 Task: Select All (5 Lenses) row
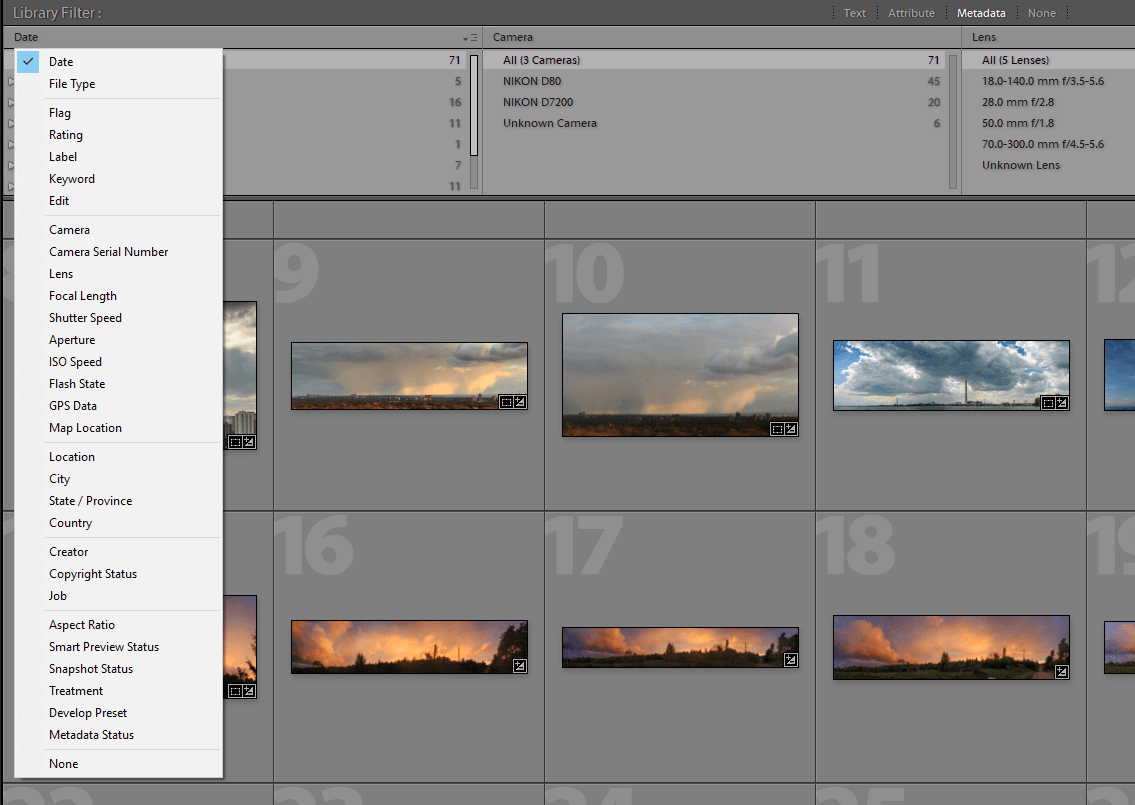[x=1049, y=60]
